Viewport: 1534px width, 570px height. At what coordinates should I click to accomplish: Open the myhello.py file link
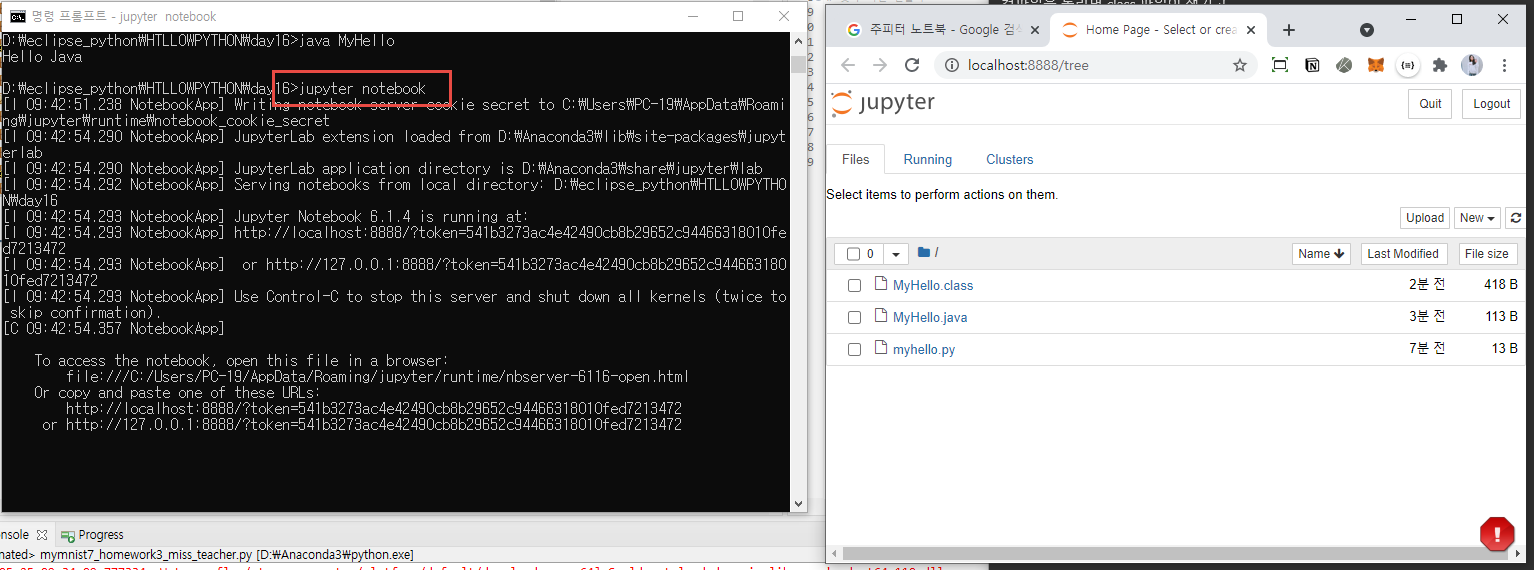tap(923, 349)
